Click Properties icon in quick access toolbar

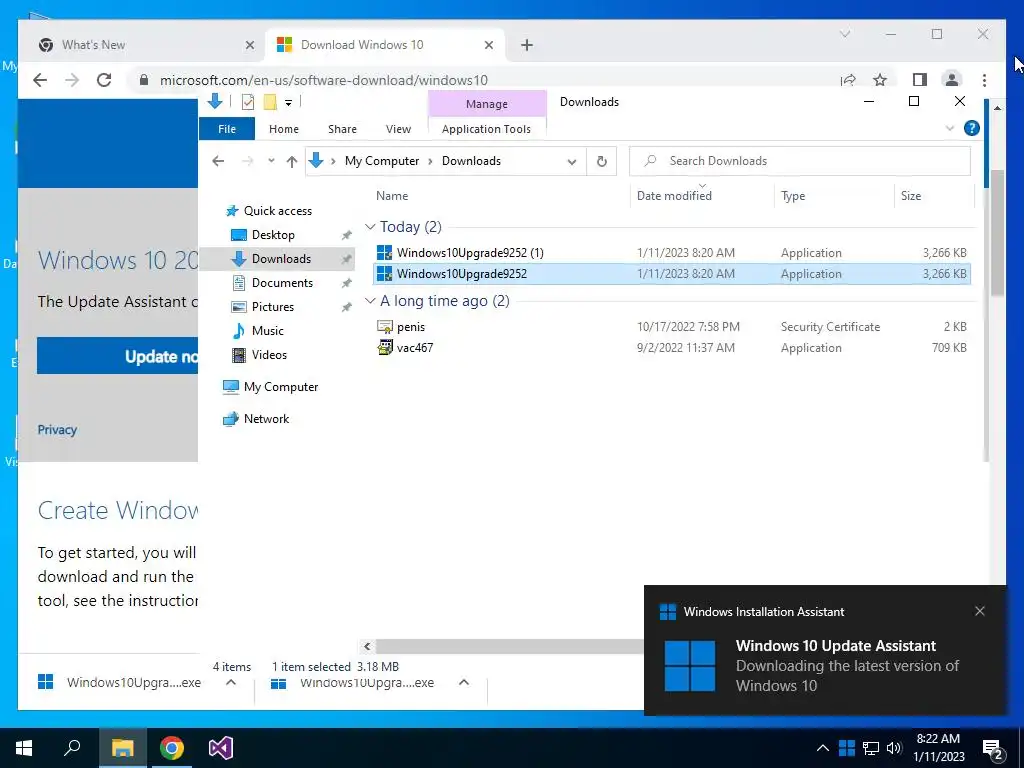pos(248,102)
